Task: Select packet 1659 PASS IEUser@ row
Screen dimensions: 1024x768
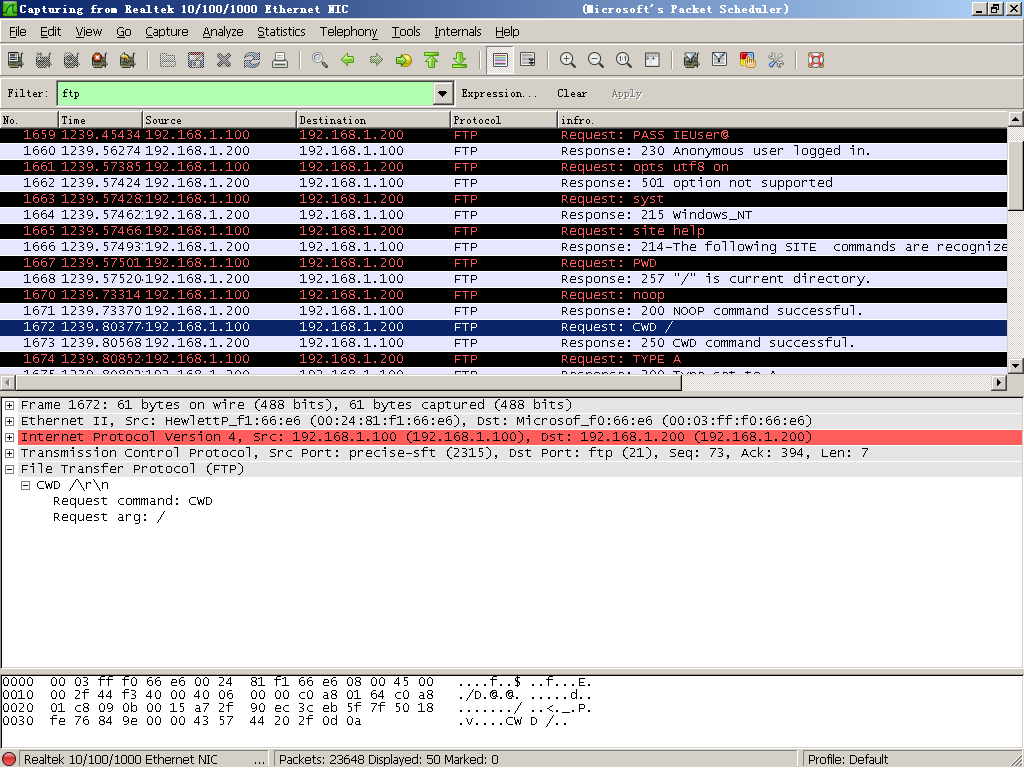Action: click(x=504, y=135)
